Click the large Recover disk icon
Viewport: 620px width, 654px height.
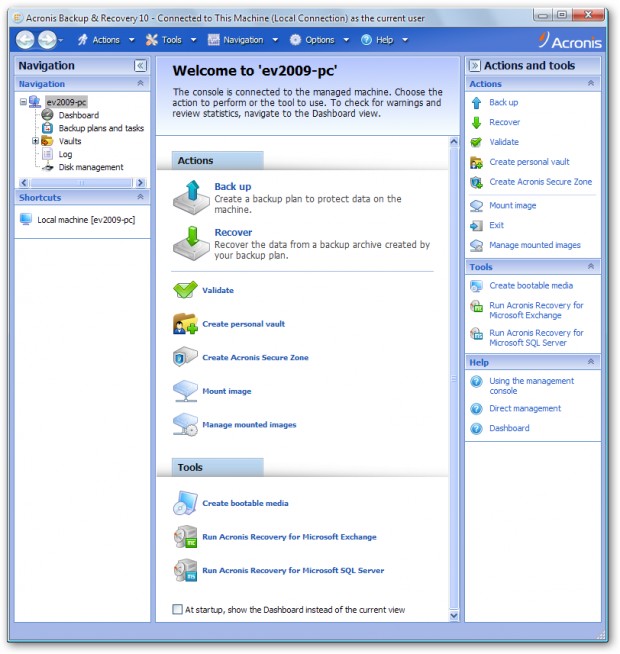click(192, 243)
